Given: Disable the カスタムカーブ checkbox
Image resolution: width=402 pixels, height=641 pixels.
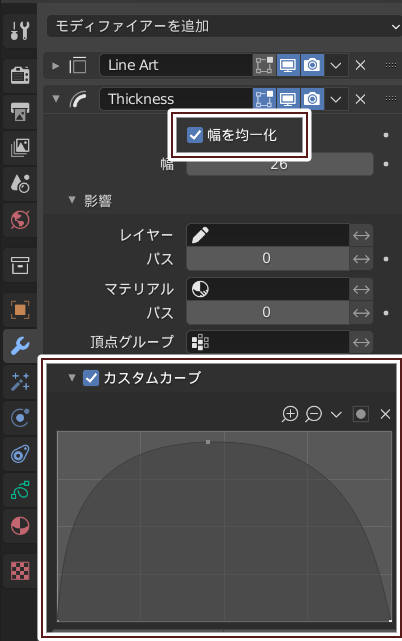Looking at the screenshot, I should coord(90,377).
